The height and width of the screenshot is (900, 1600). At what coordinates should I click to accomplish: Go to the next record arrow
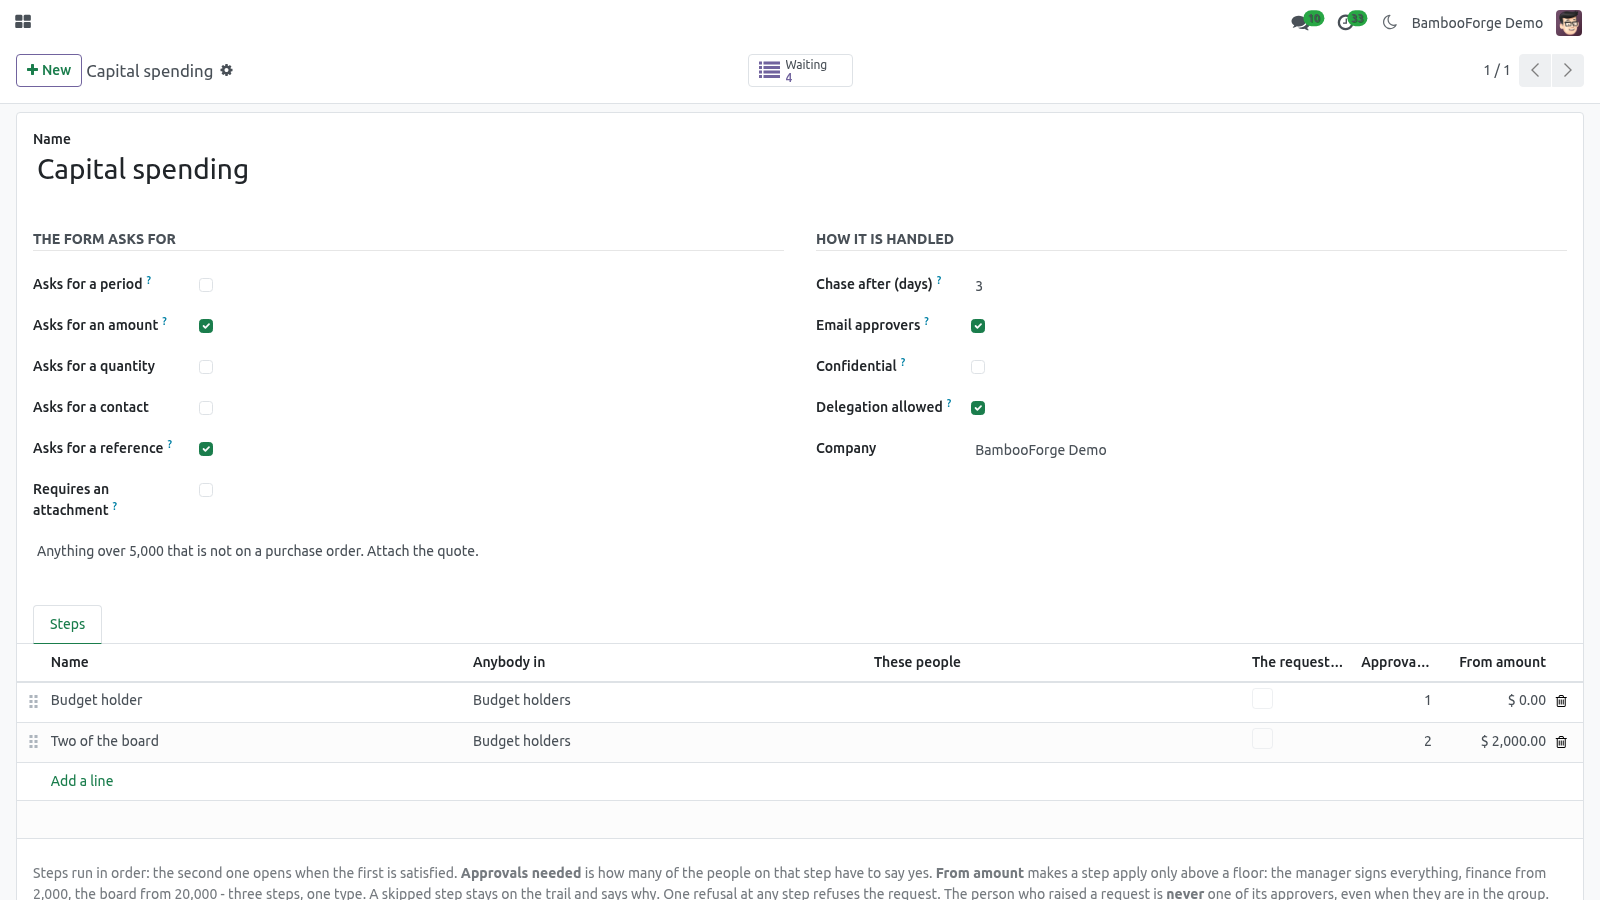coord(1568,70)
